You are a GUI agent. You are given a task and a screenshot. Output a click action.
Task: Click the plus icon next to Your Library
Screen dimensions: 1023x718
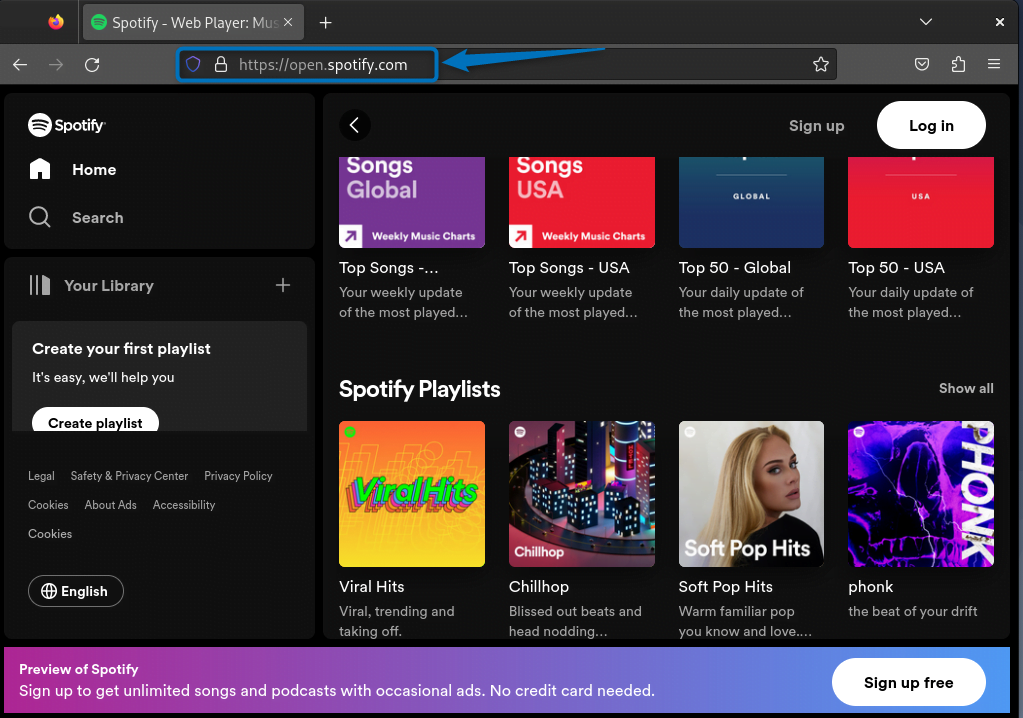tap(283, 285)
